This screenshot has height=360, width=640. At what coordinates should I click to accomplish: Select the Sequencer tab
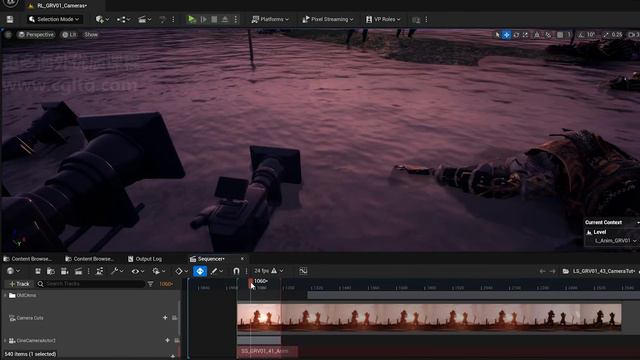pos(207,259)
